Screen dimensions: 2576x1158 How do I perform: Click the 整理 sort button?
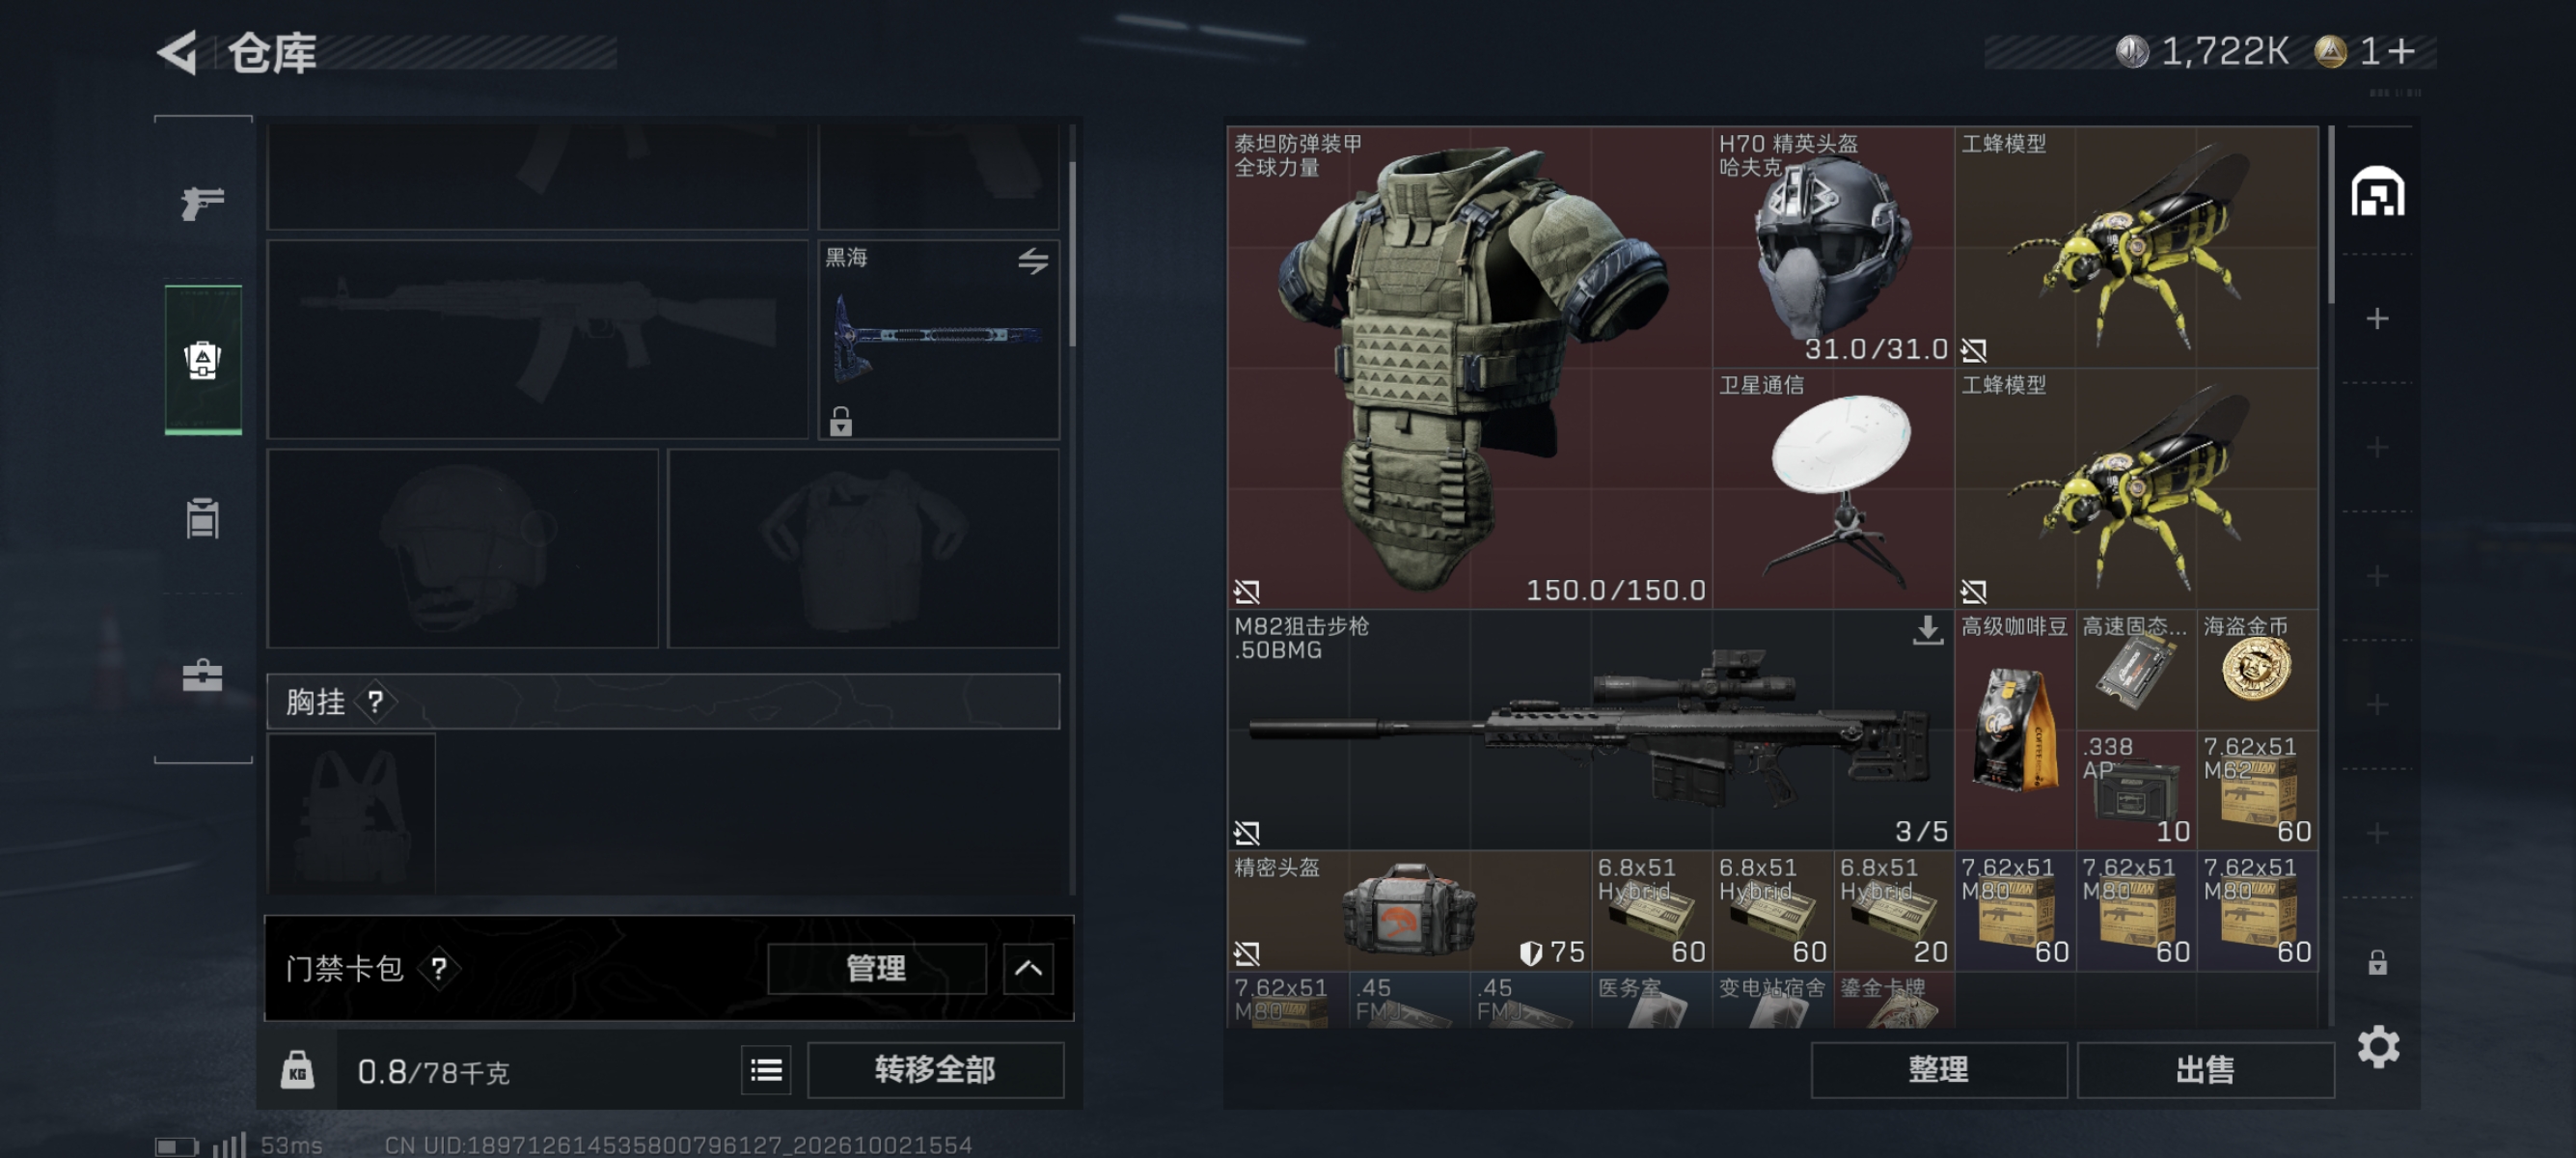1938,1070
